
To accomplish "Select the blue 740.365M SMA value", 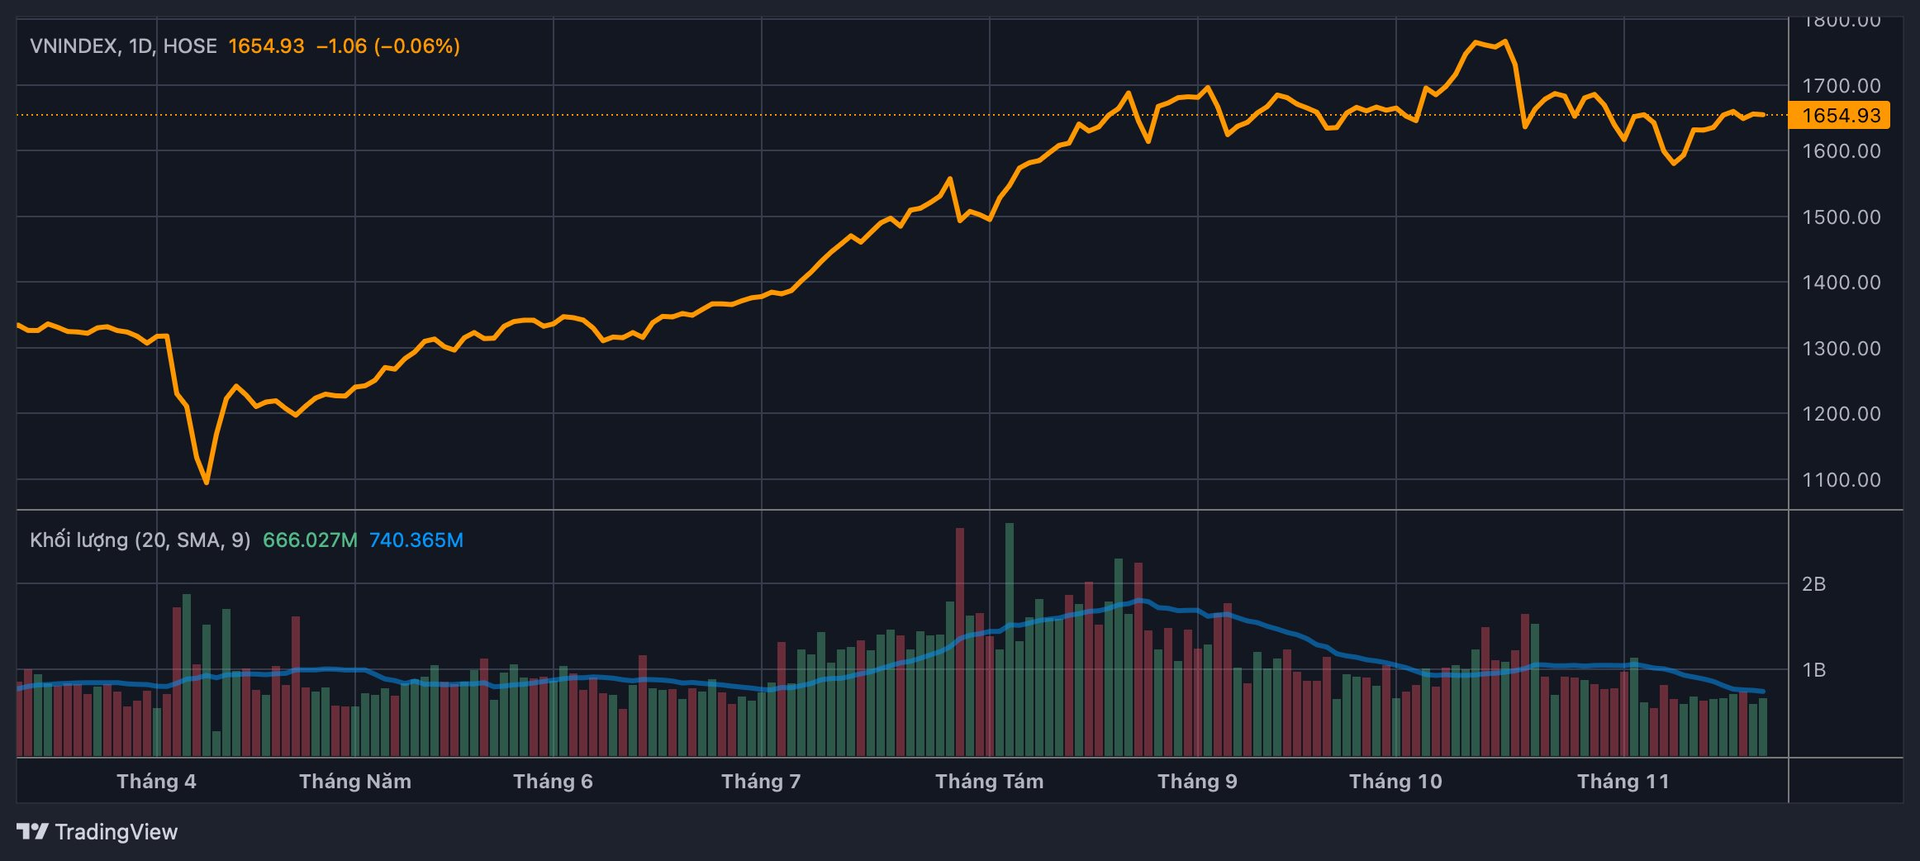I will point(416,540).
